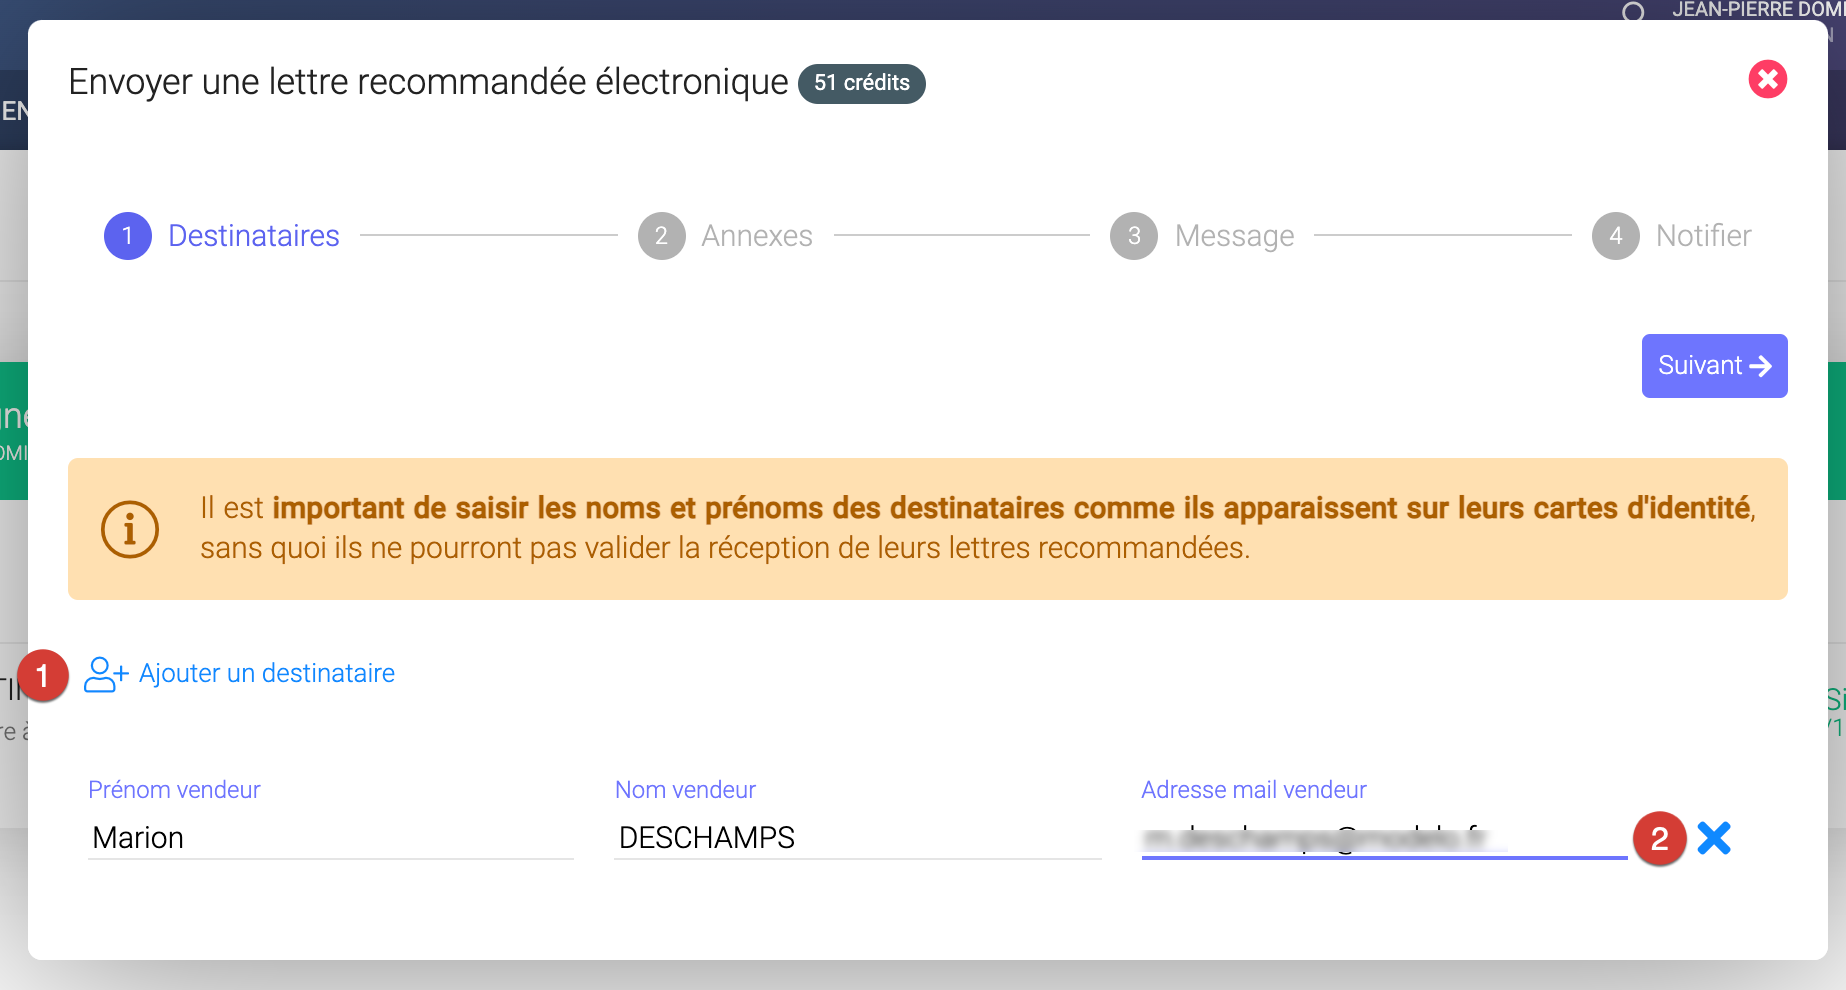Close the registered letter dialog
This screenshot has width=1846, height=990.
[x=1767, y=79]
